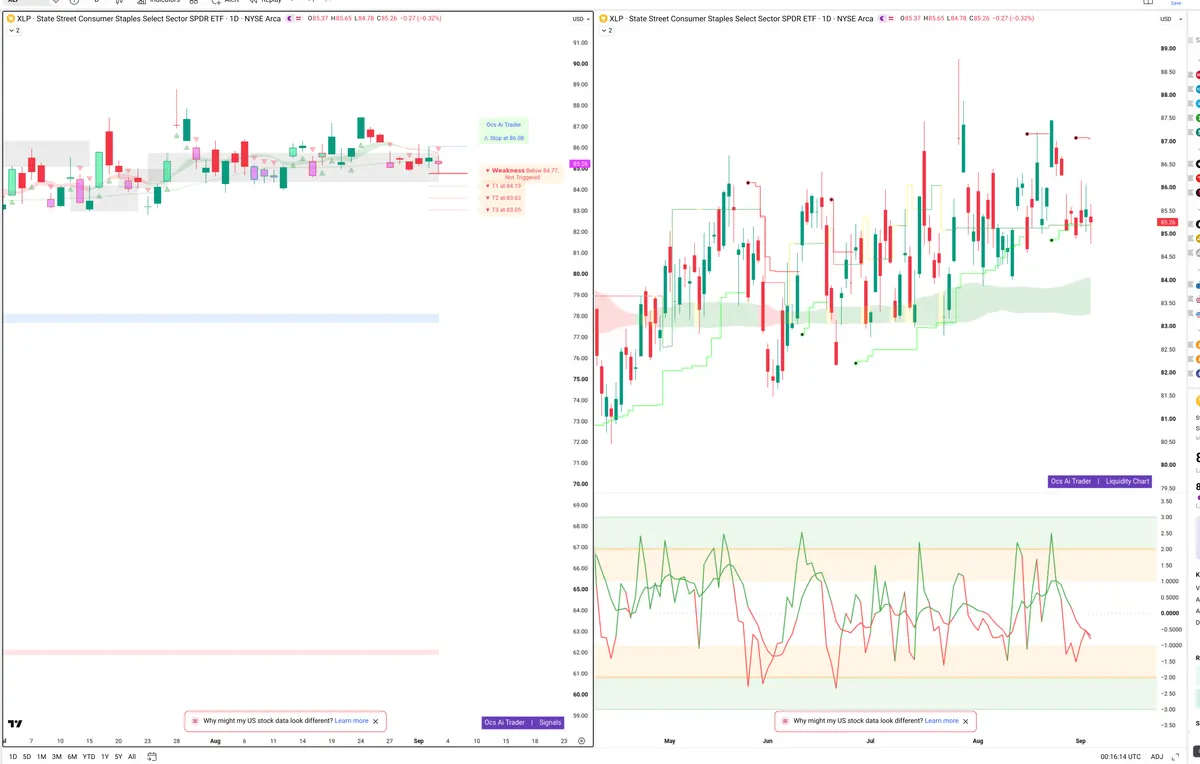This screenshot has width=1200, height=764.
Task: Click the Stop at 86.08 label
Action: pyautogui.click(x=503, y=138)
